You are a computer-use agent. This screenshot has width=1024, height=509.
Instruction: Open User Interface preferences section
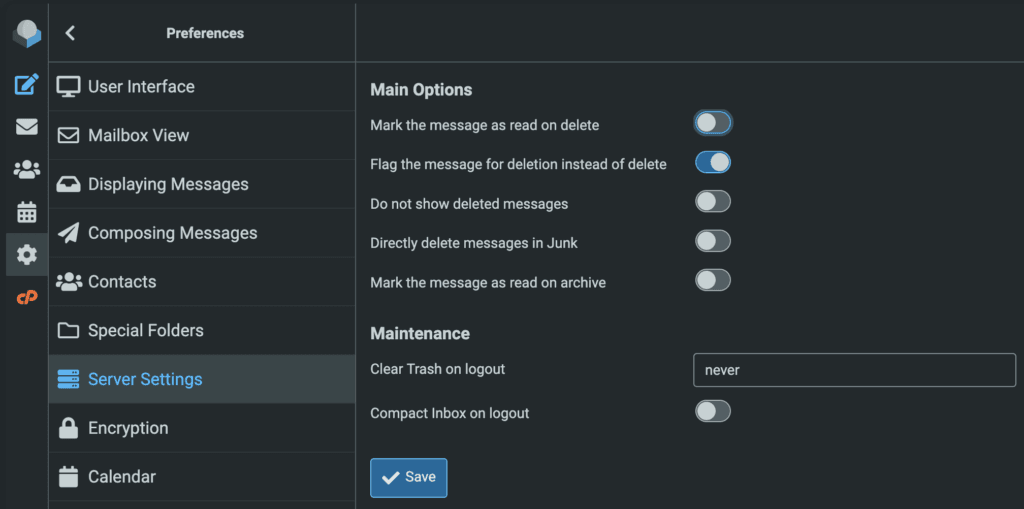(x=202, y=86)
